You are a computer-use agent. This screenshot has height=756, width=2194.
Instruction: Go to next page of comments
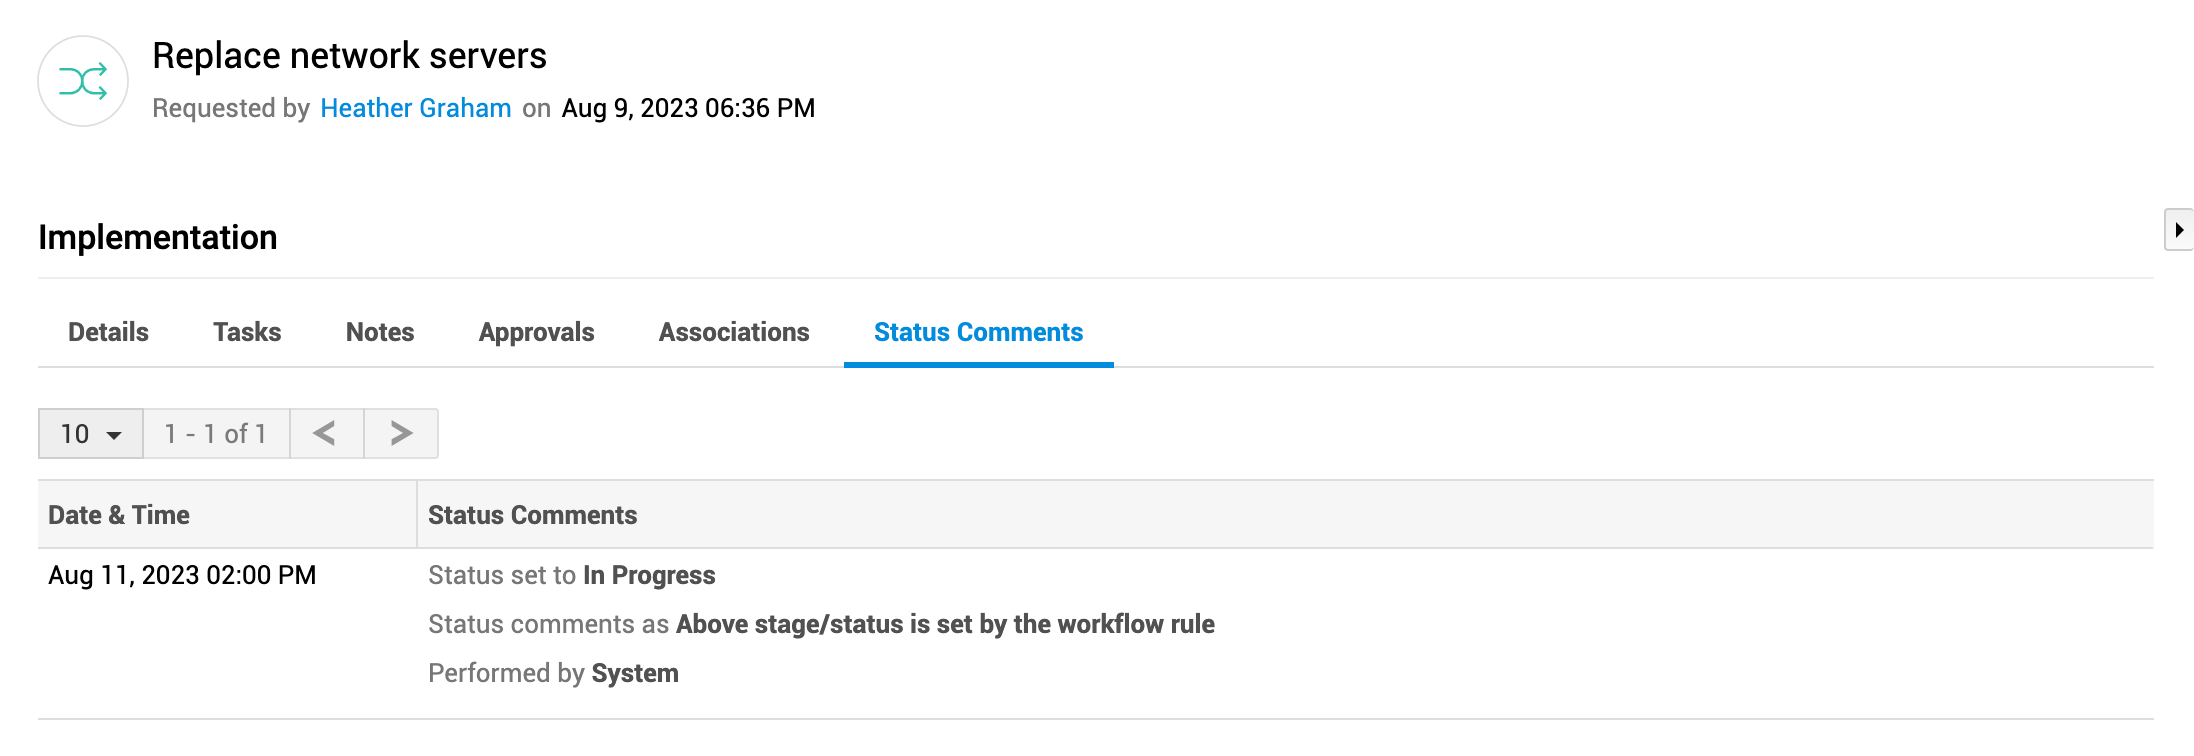pos(401,433)
